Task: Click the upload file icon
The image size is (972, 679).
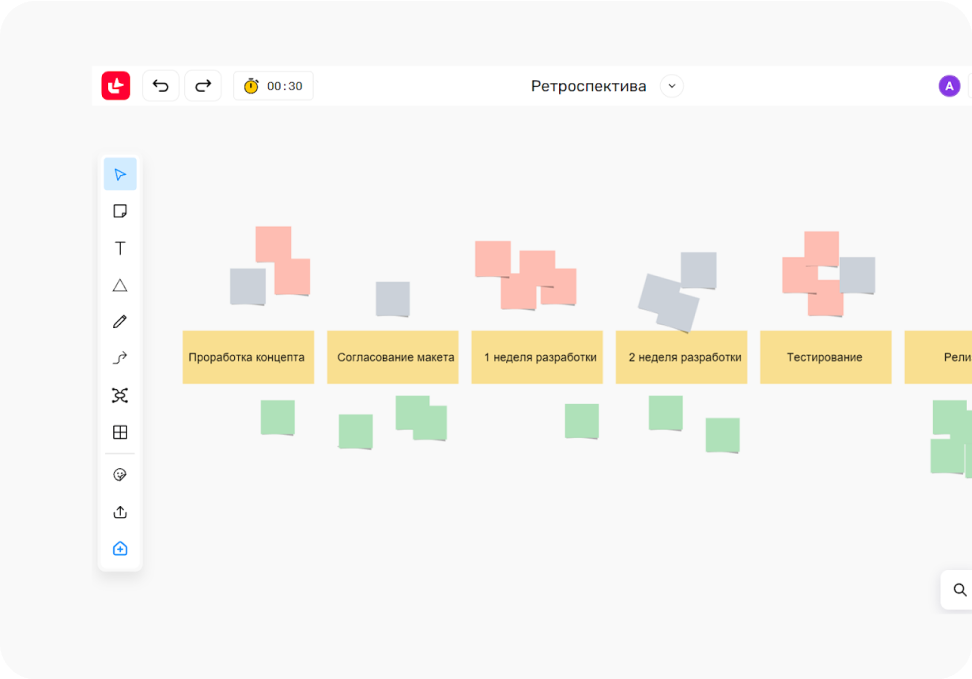Action: tap(120, 512)
